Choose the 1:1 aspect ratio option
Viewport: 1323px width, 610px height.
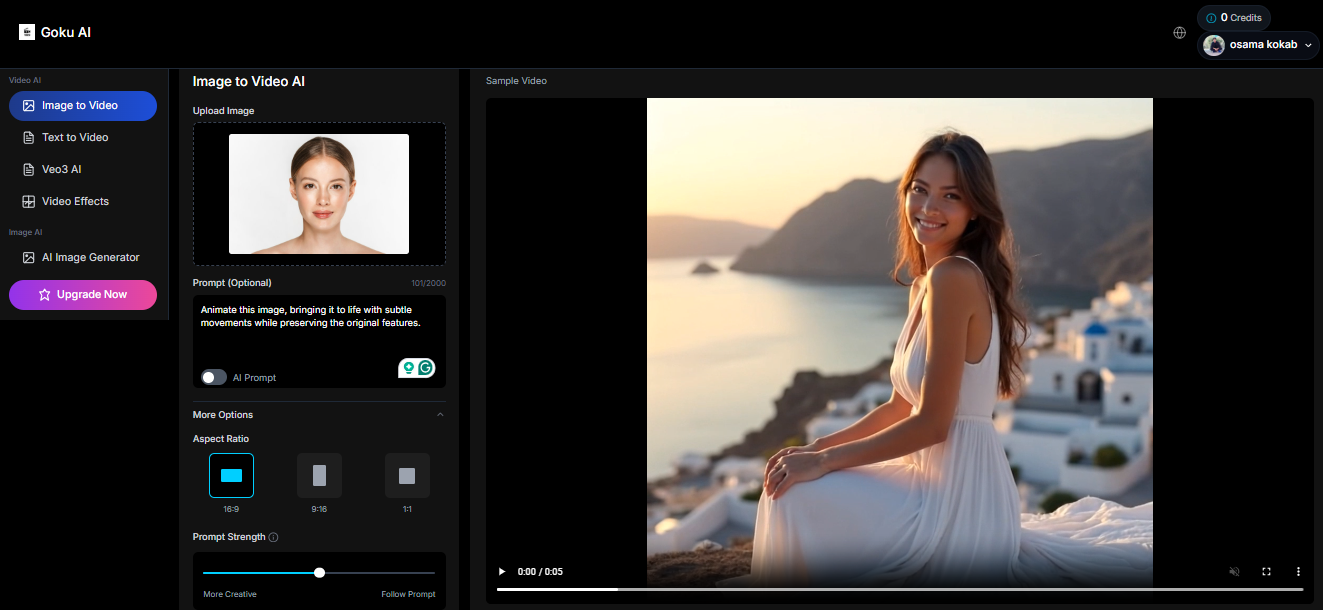click(x=407, y=475)
